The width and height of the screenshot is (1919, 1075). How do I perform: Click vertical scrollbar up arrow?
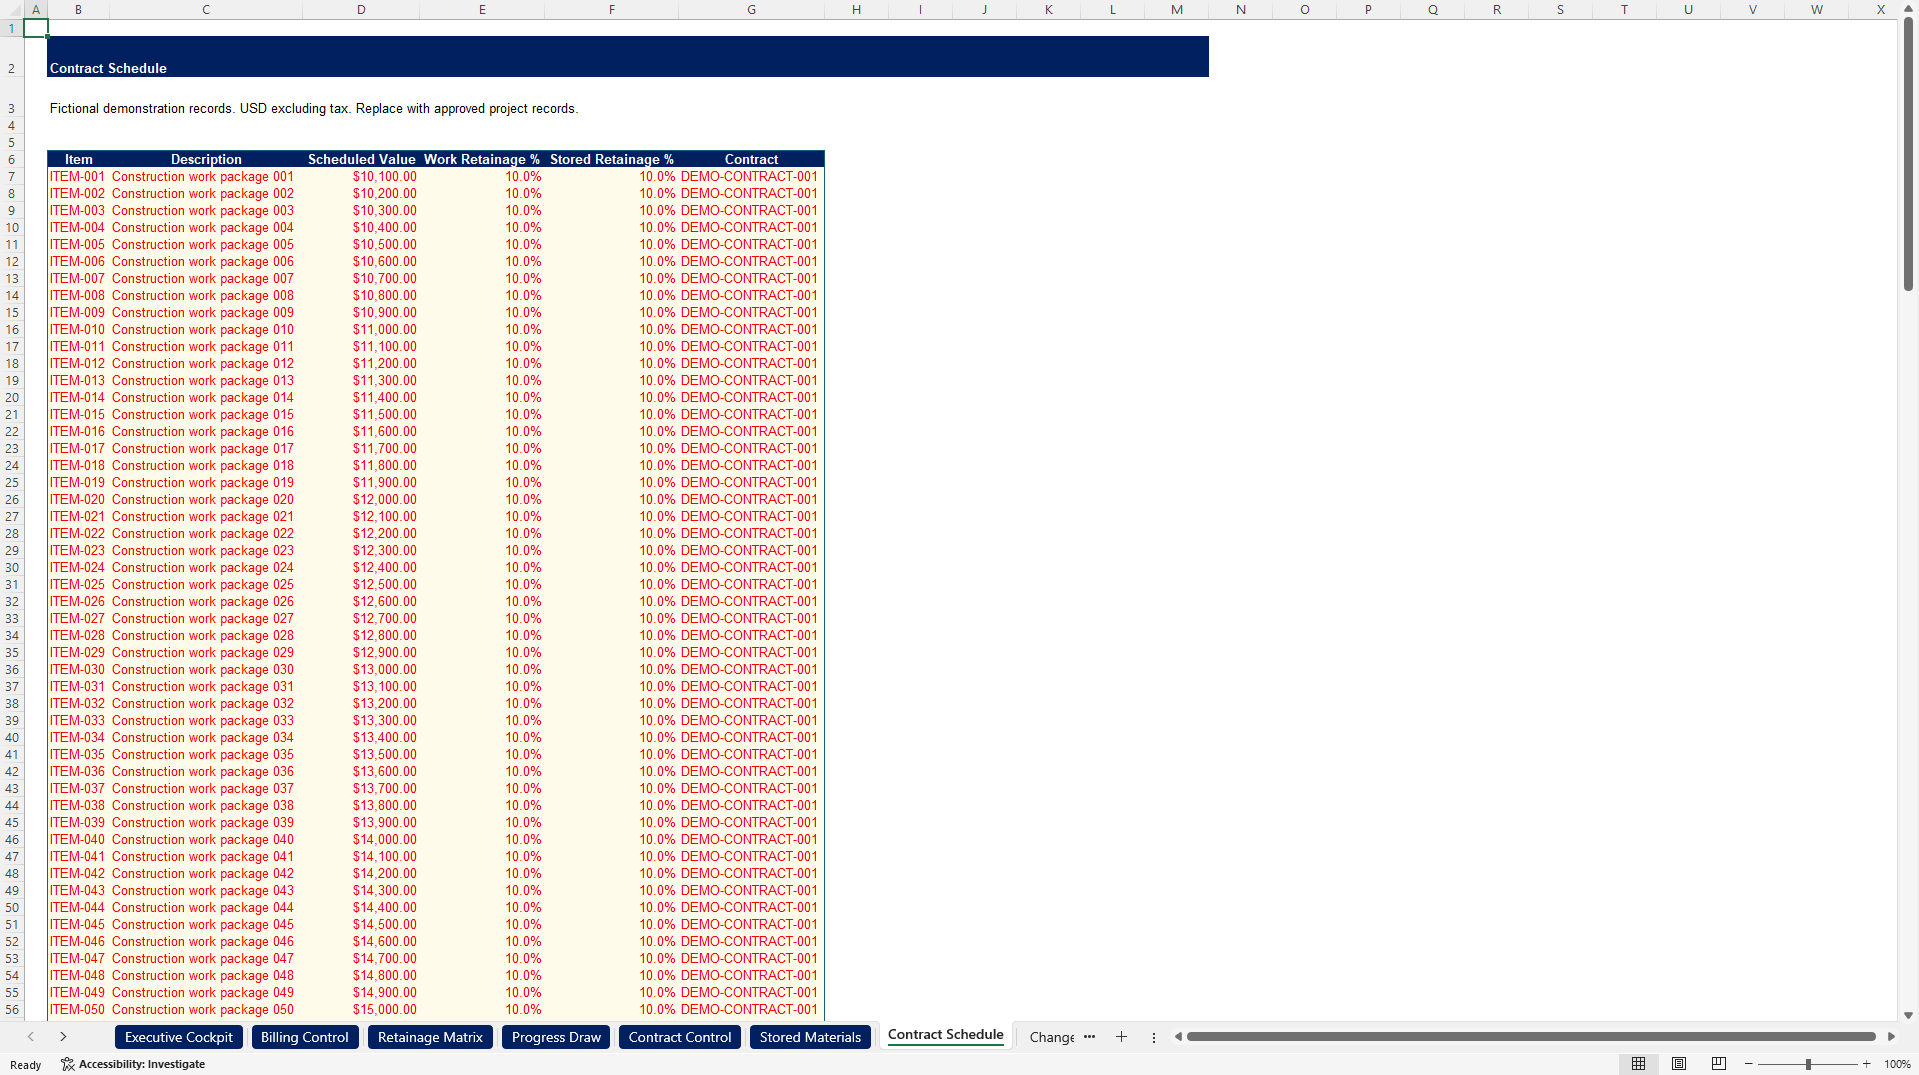pos(1908,9)
